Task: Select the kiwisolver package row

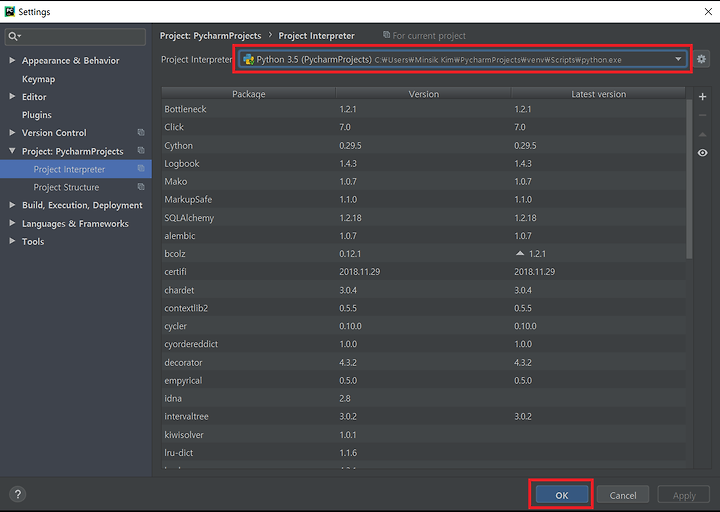Action: pyautogui.click(x=423, y=434)
